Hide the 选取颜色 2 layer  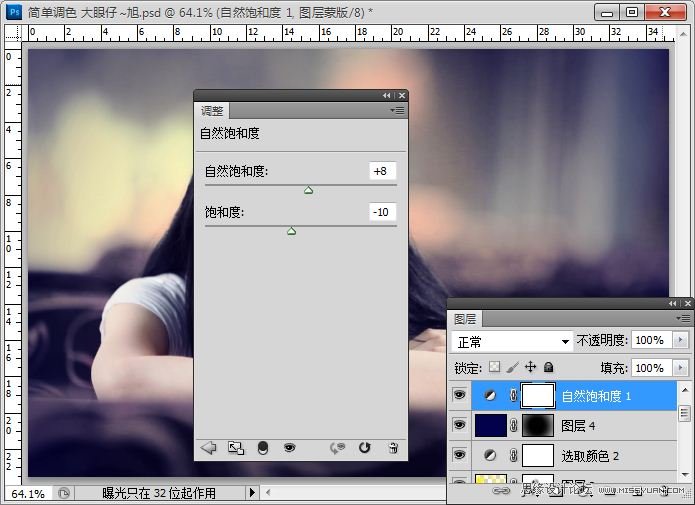[460, 454]
